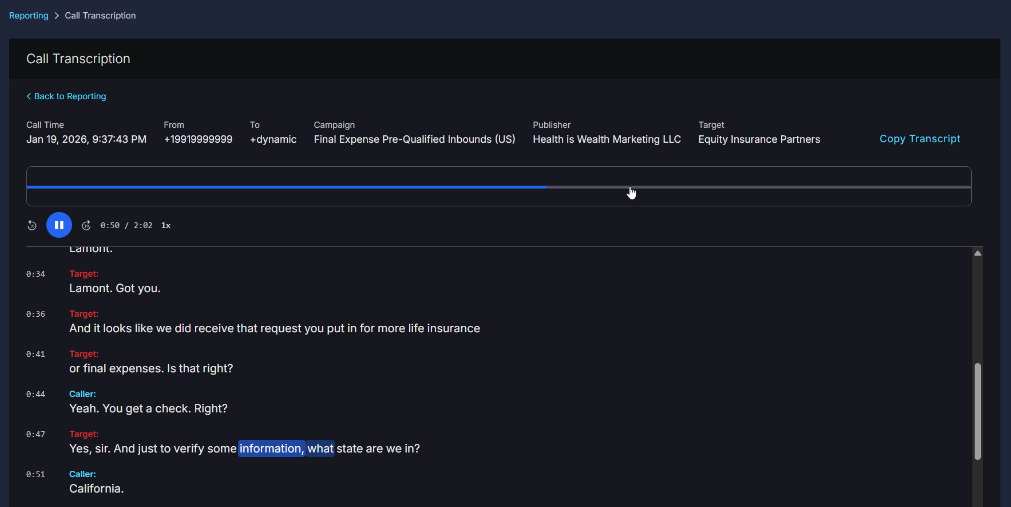Viewport: 1011px width, 507px height.
Task: Click the To value +dynamic
Action: click(273, 139)
